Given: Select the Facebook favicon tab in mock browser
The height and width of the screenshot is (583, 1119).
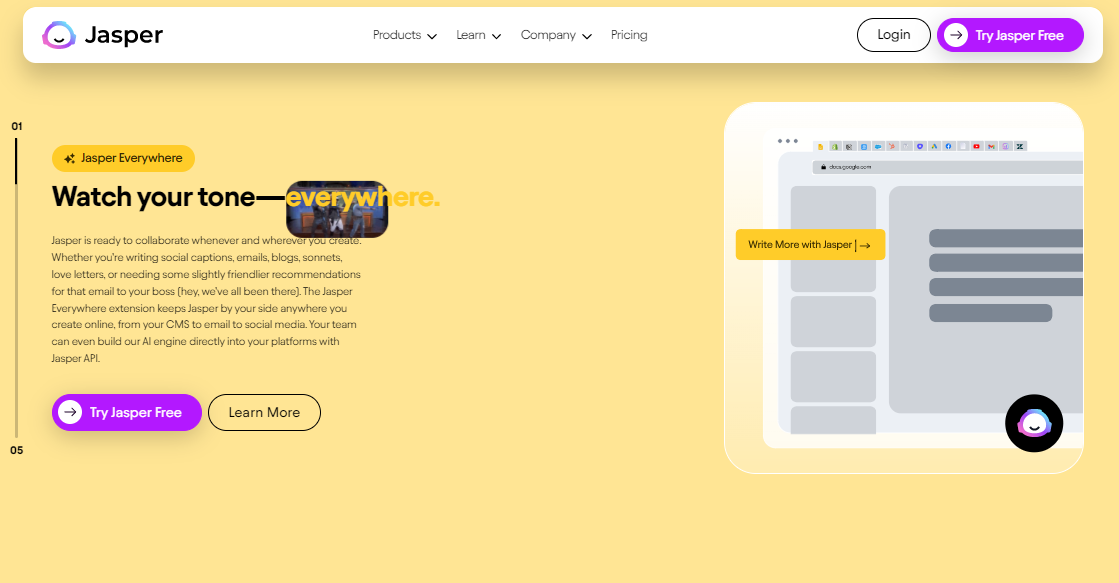Looking at the screenshot, I should point(948,146).
